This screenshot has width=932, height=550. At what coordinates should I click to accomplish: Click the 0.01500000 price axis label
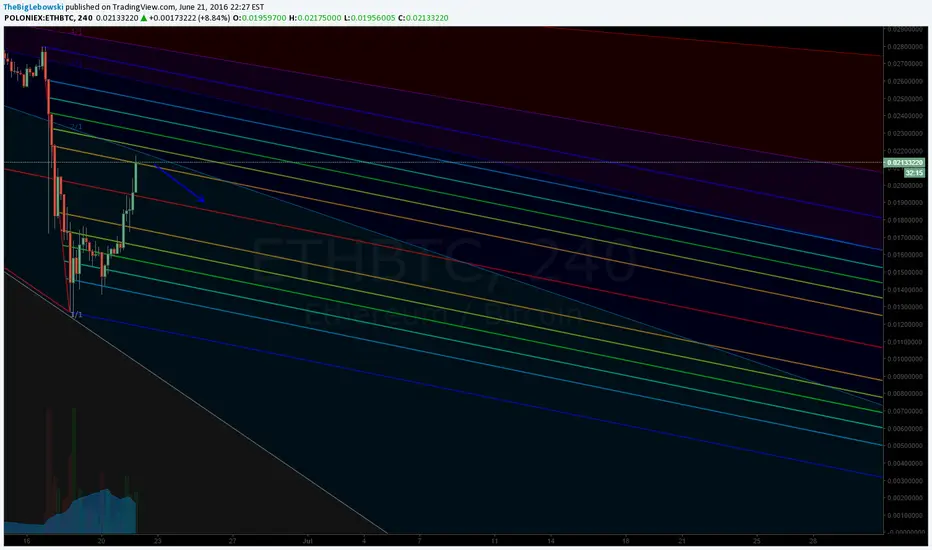(x=905, y=272)
